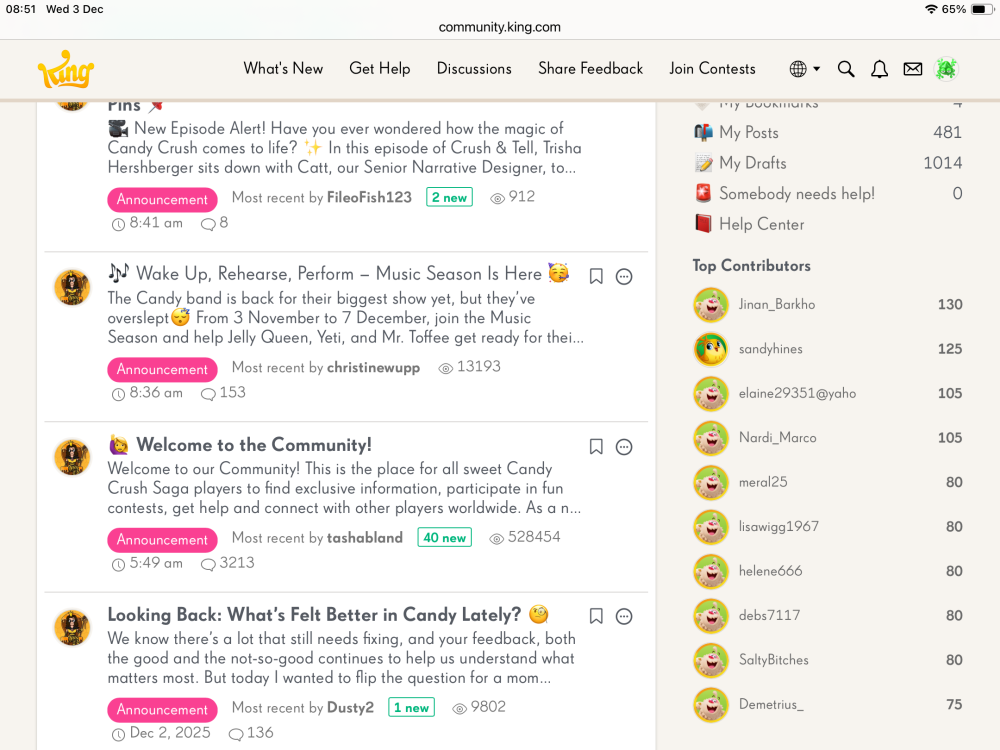Open the search magnifier icon

pos(846,69)
